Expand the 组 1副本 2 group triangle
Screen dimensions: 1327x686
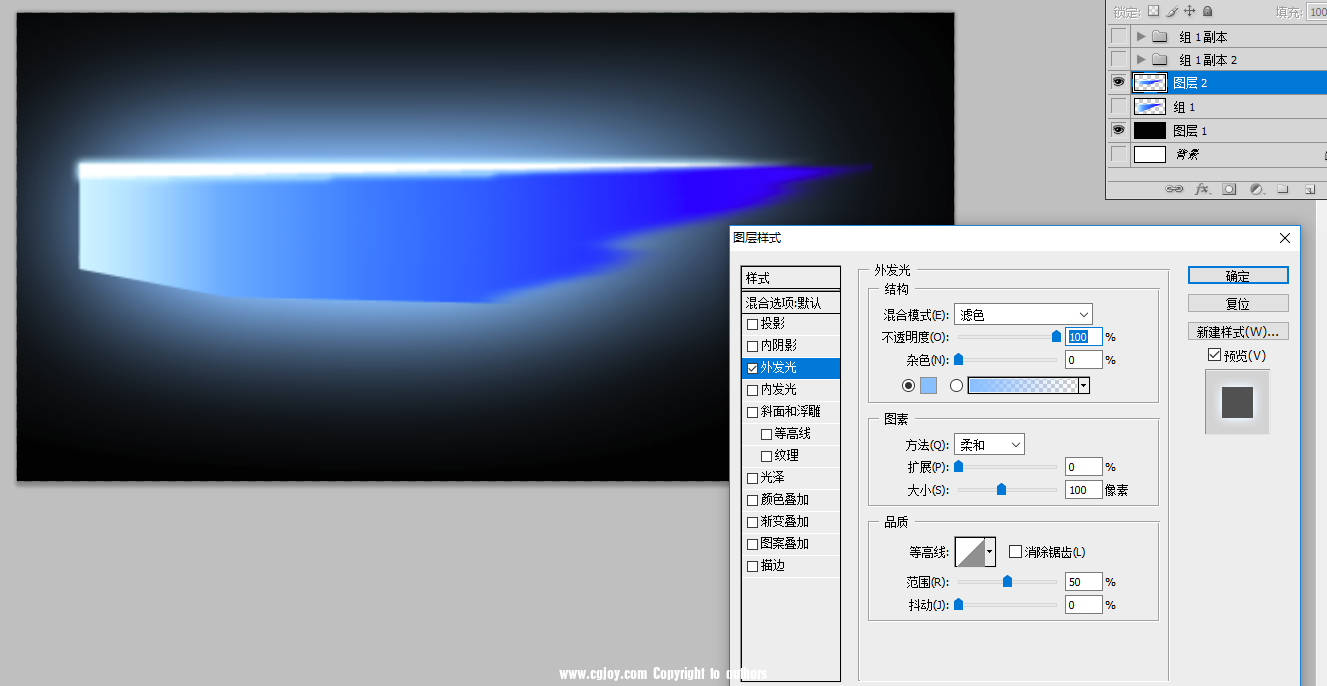pos(1141,59)
